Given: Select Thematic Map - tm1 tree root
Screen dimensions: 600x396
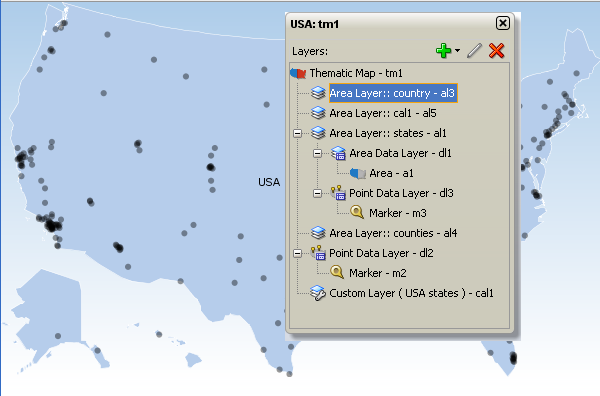Looking at the screenshot, I should 356,73.
